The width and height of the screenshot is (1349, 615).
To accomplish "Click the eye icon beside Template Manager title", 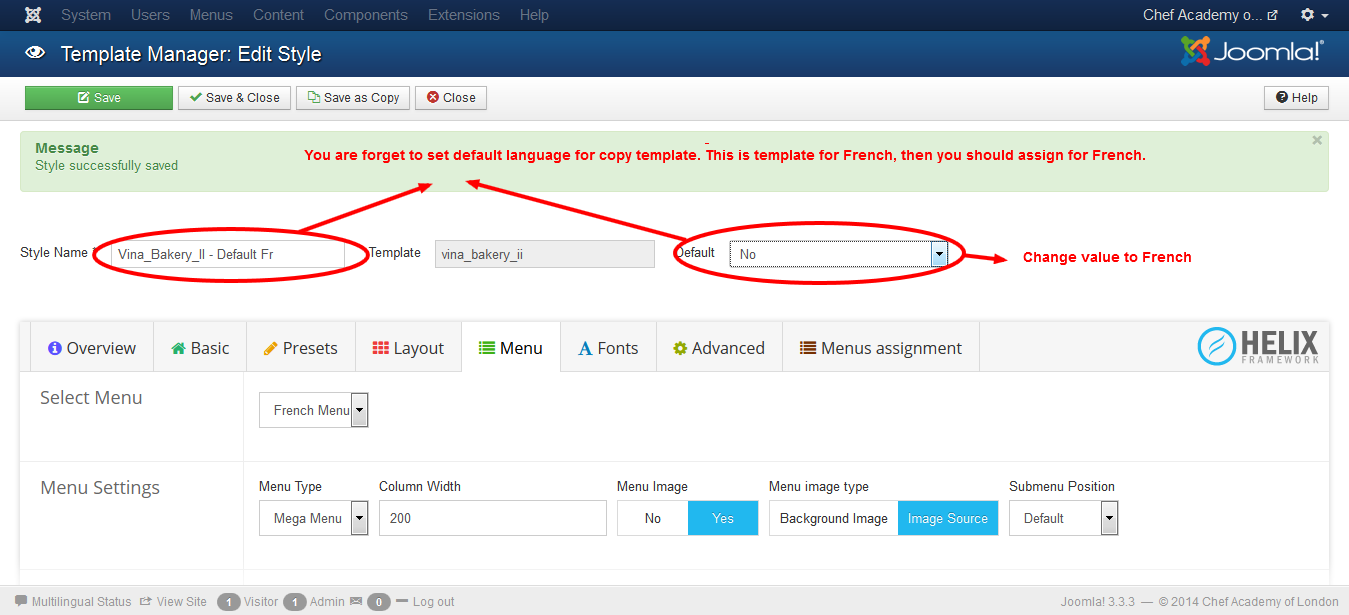I will pyautogui.click(x=35, y=53).
